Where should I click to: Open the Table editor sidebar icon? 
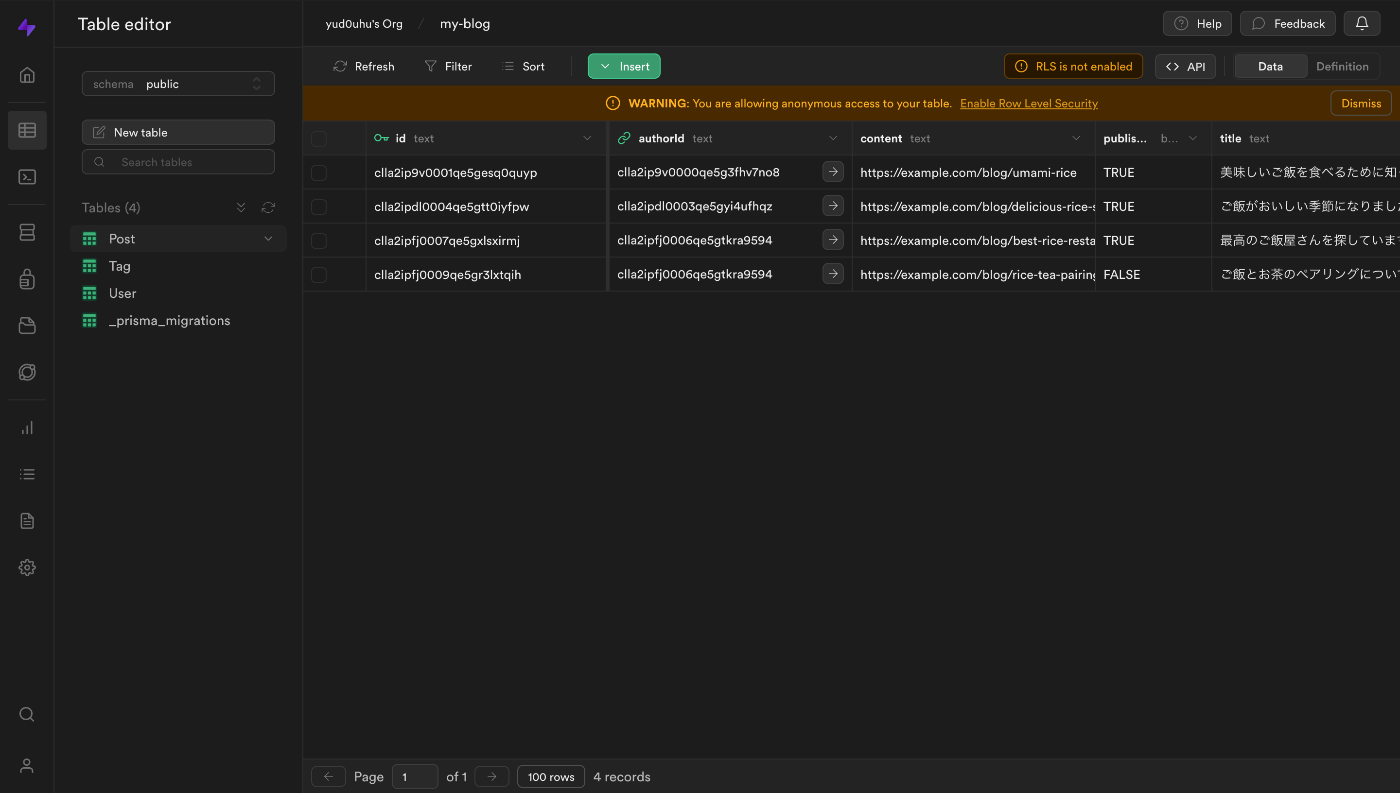click(27, 130)
